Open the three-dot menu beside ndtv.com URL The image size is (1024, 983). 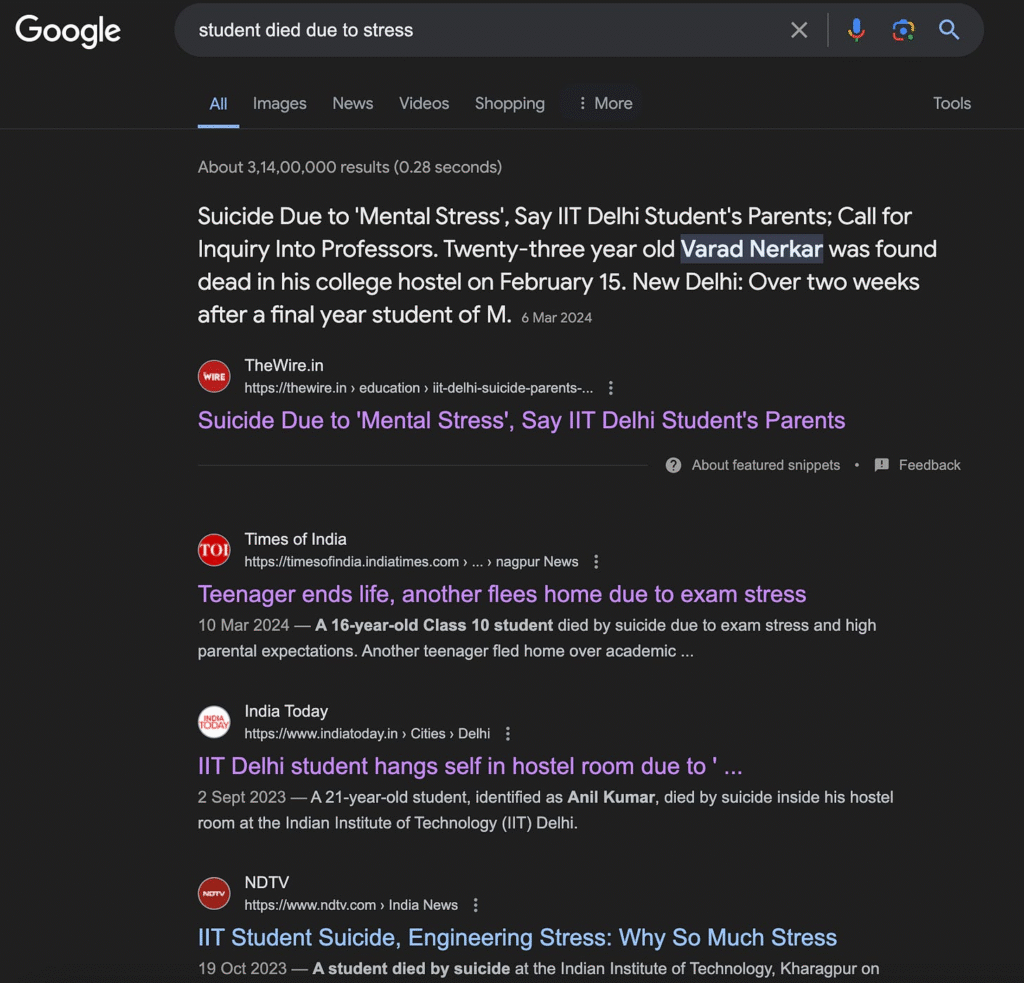(475, 905)
